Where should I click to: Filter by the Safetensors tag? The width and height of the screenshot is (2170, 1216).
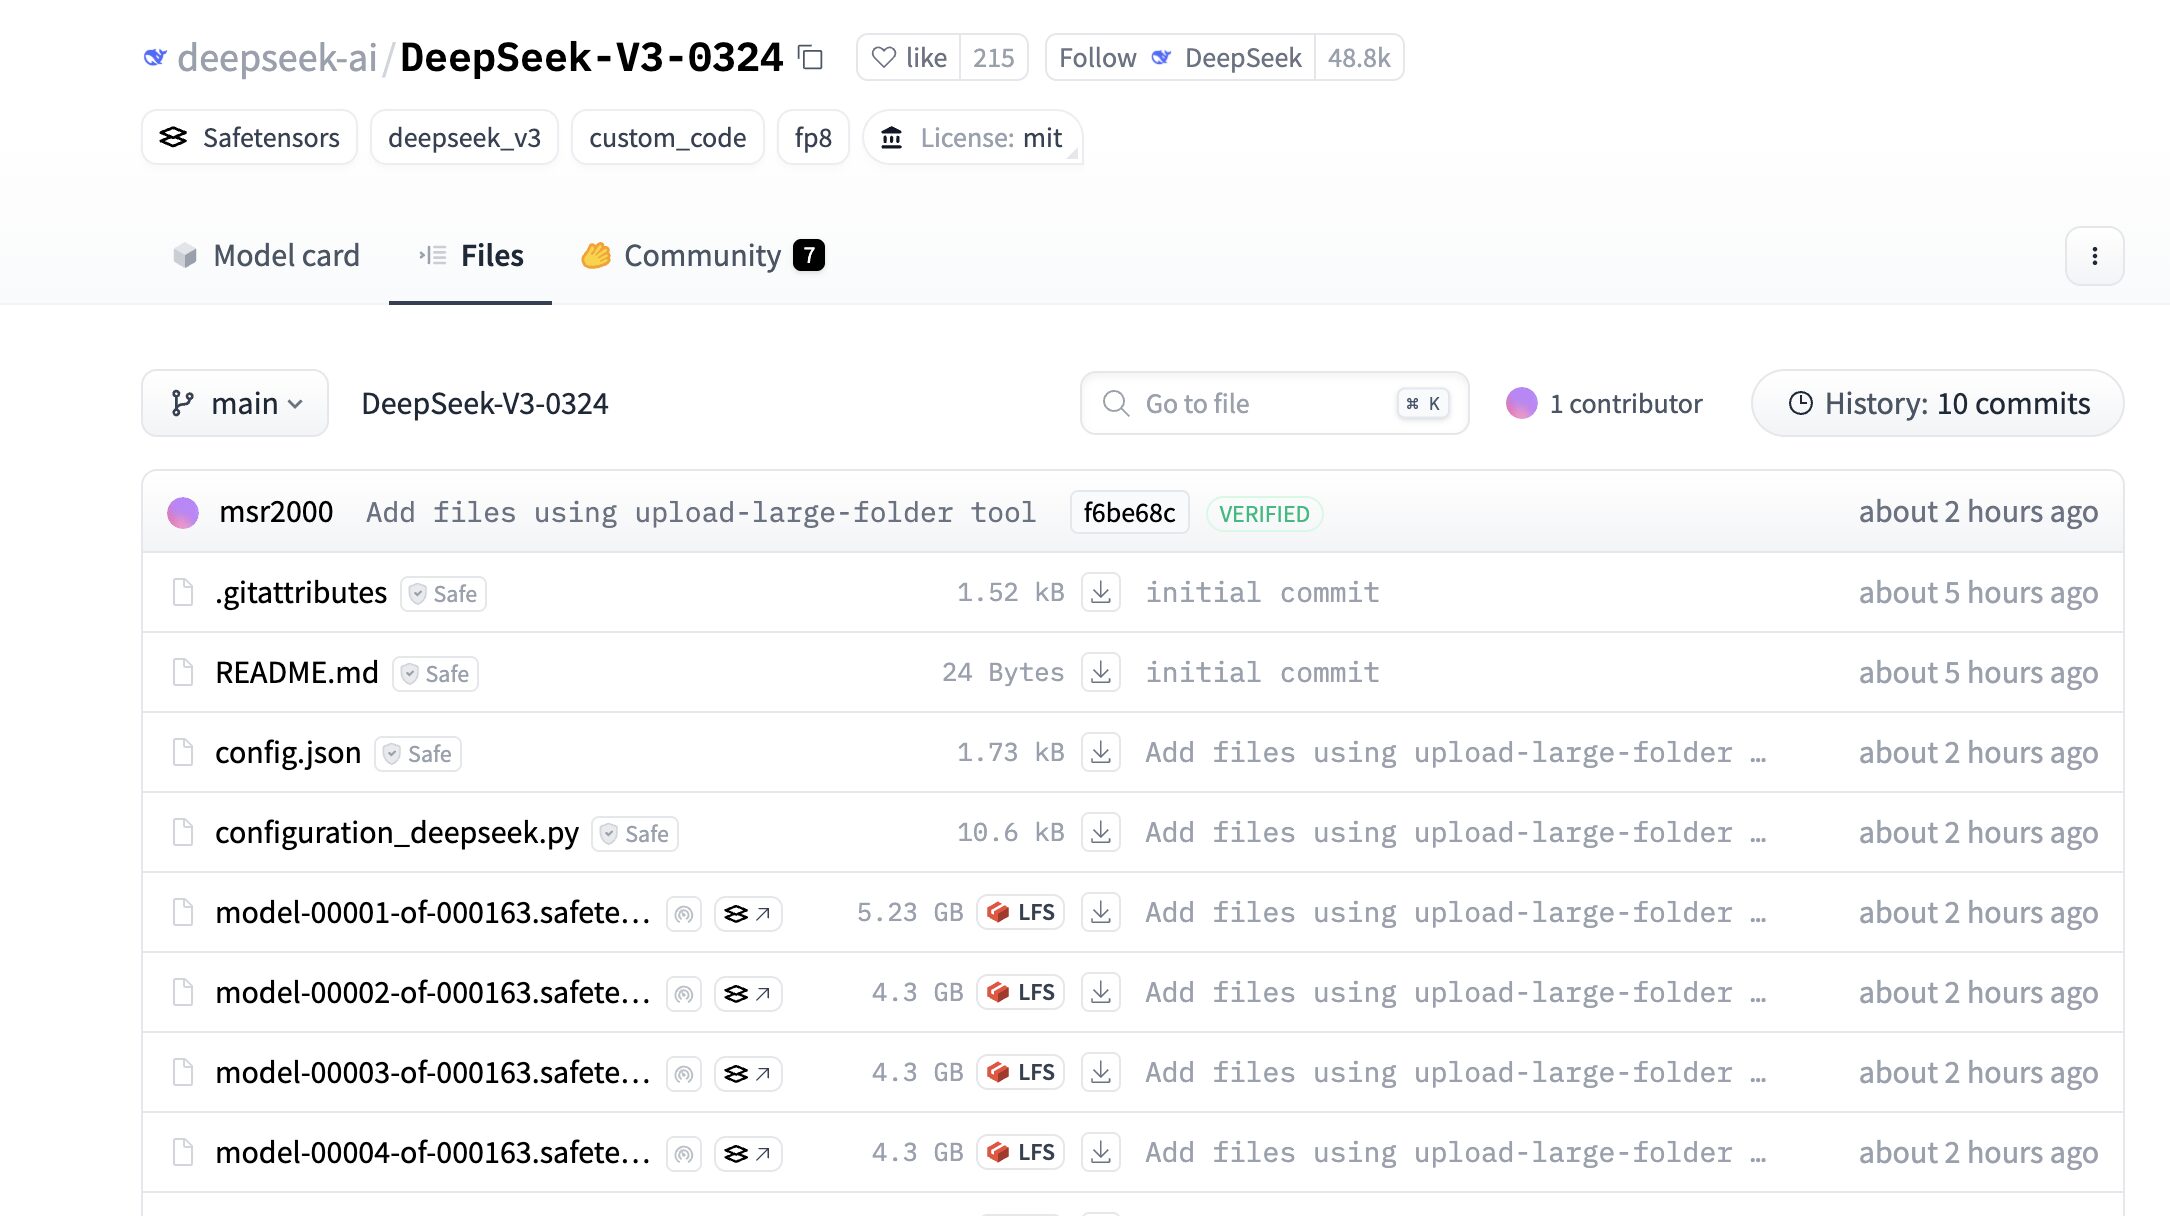(x=249, y=138)
